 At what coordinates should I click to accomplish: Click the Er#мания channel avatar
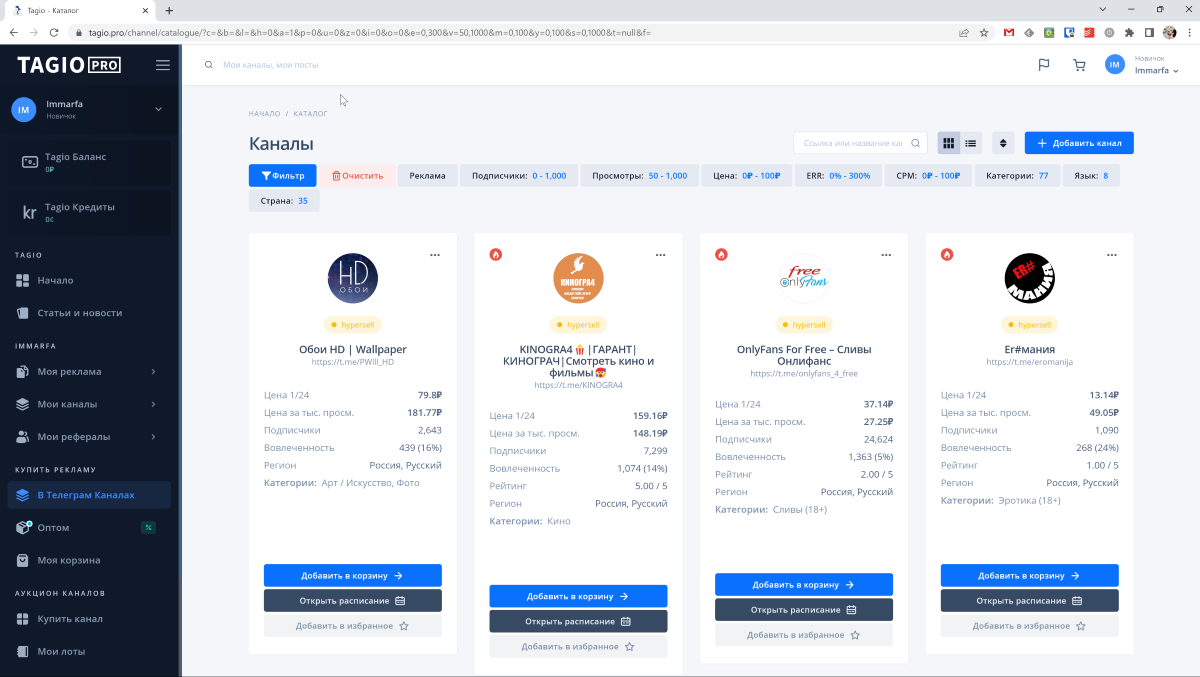(1030, 279)
